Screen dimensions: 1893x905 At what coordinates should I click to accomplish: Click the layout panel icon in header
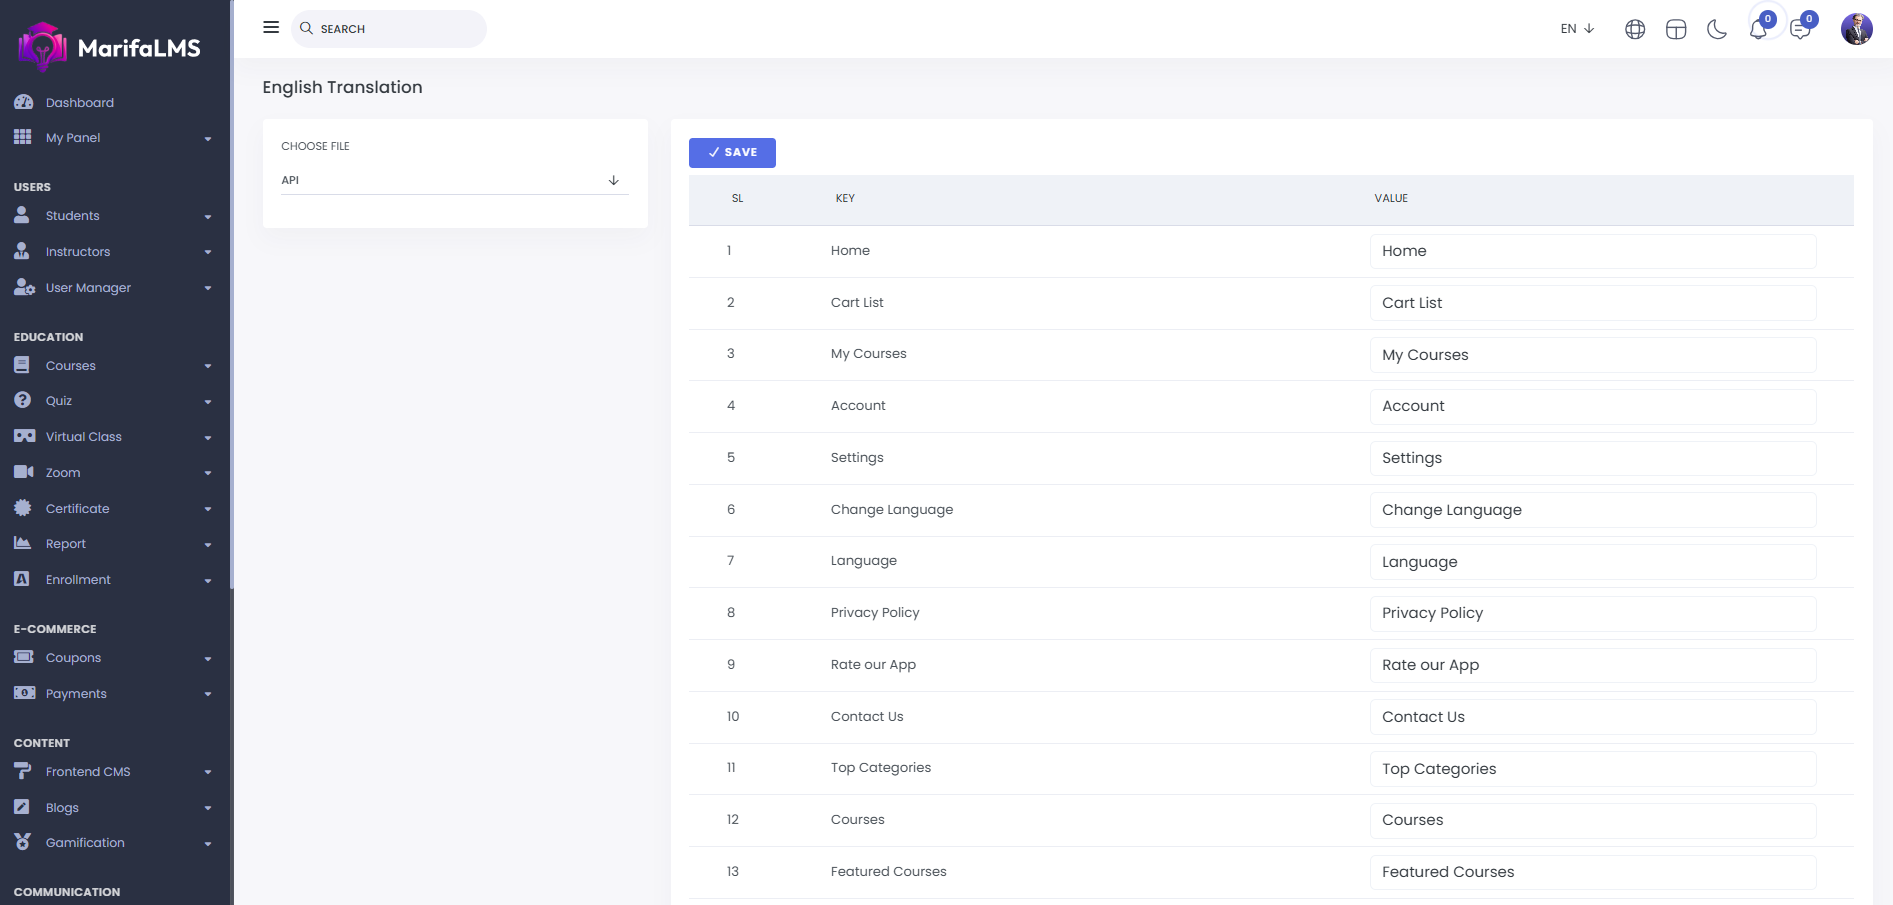coord(1676,29)
